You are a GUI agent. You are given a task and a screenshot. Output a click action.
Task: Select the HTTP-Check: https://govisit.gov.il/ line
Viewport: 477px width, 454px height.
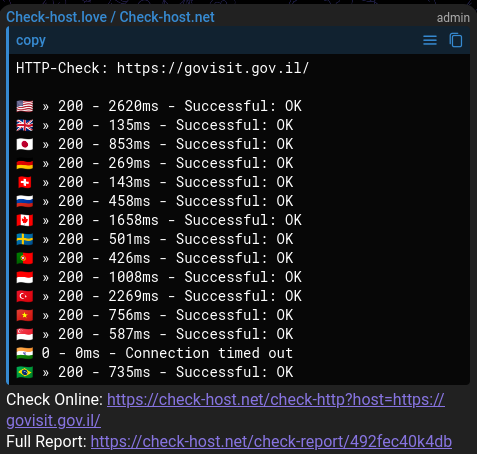tap(162, 68)
